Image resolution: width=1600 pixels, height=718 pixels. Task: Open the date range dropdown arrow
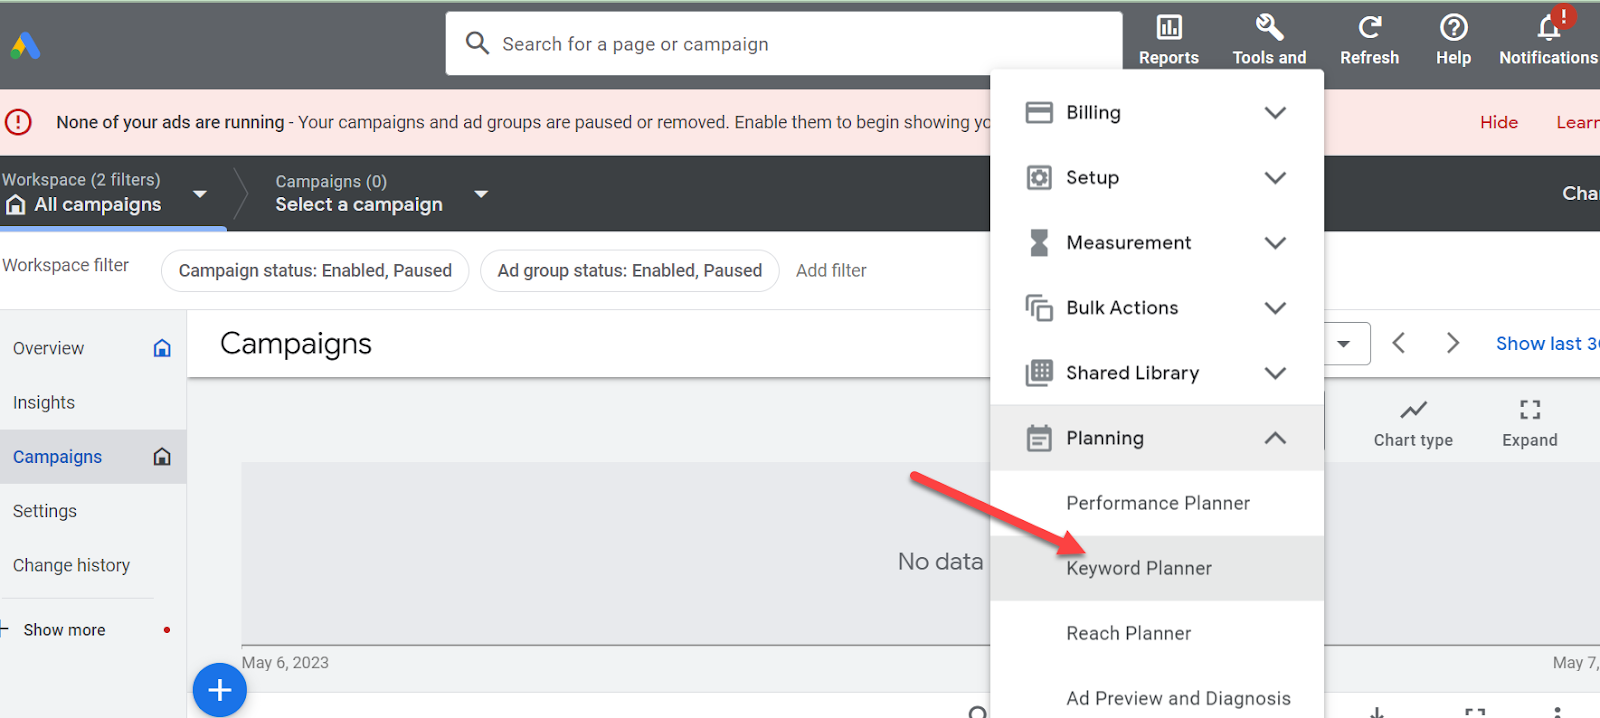[1344, 344]
